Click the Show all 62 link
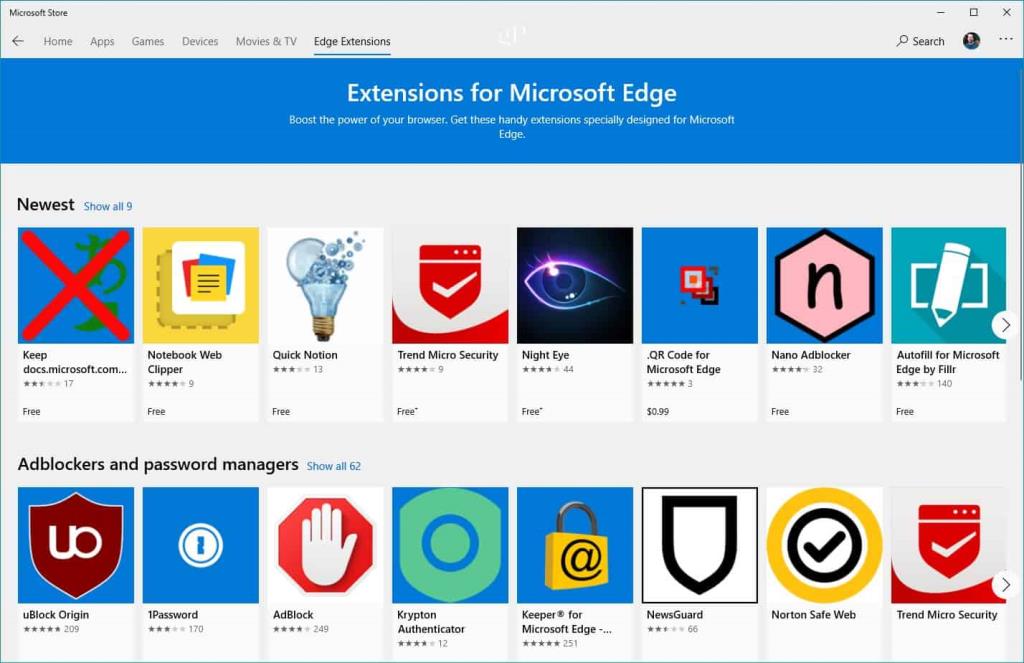This screenshot has height=663, width=1024. click(333, 466)
